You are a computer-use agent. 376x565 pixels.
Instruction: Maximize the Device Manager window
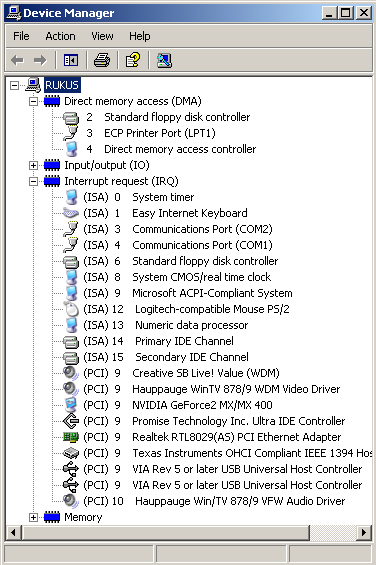tap(345, 13)
